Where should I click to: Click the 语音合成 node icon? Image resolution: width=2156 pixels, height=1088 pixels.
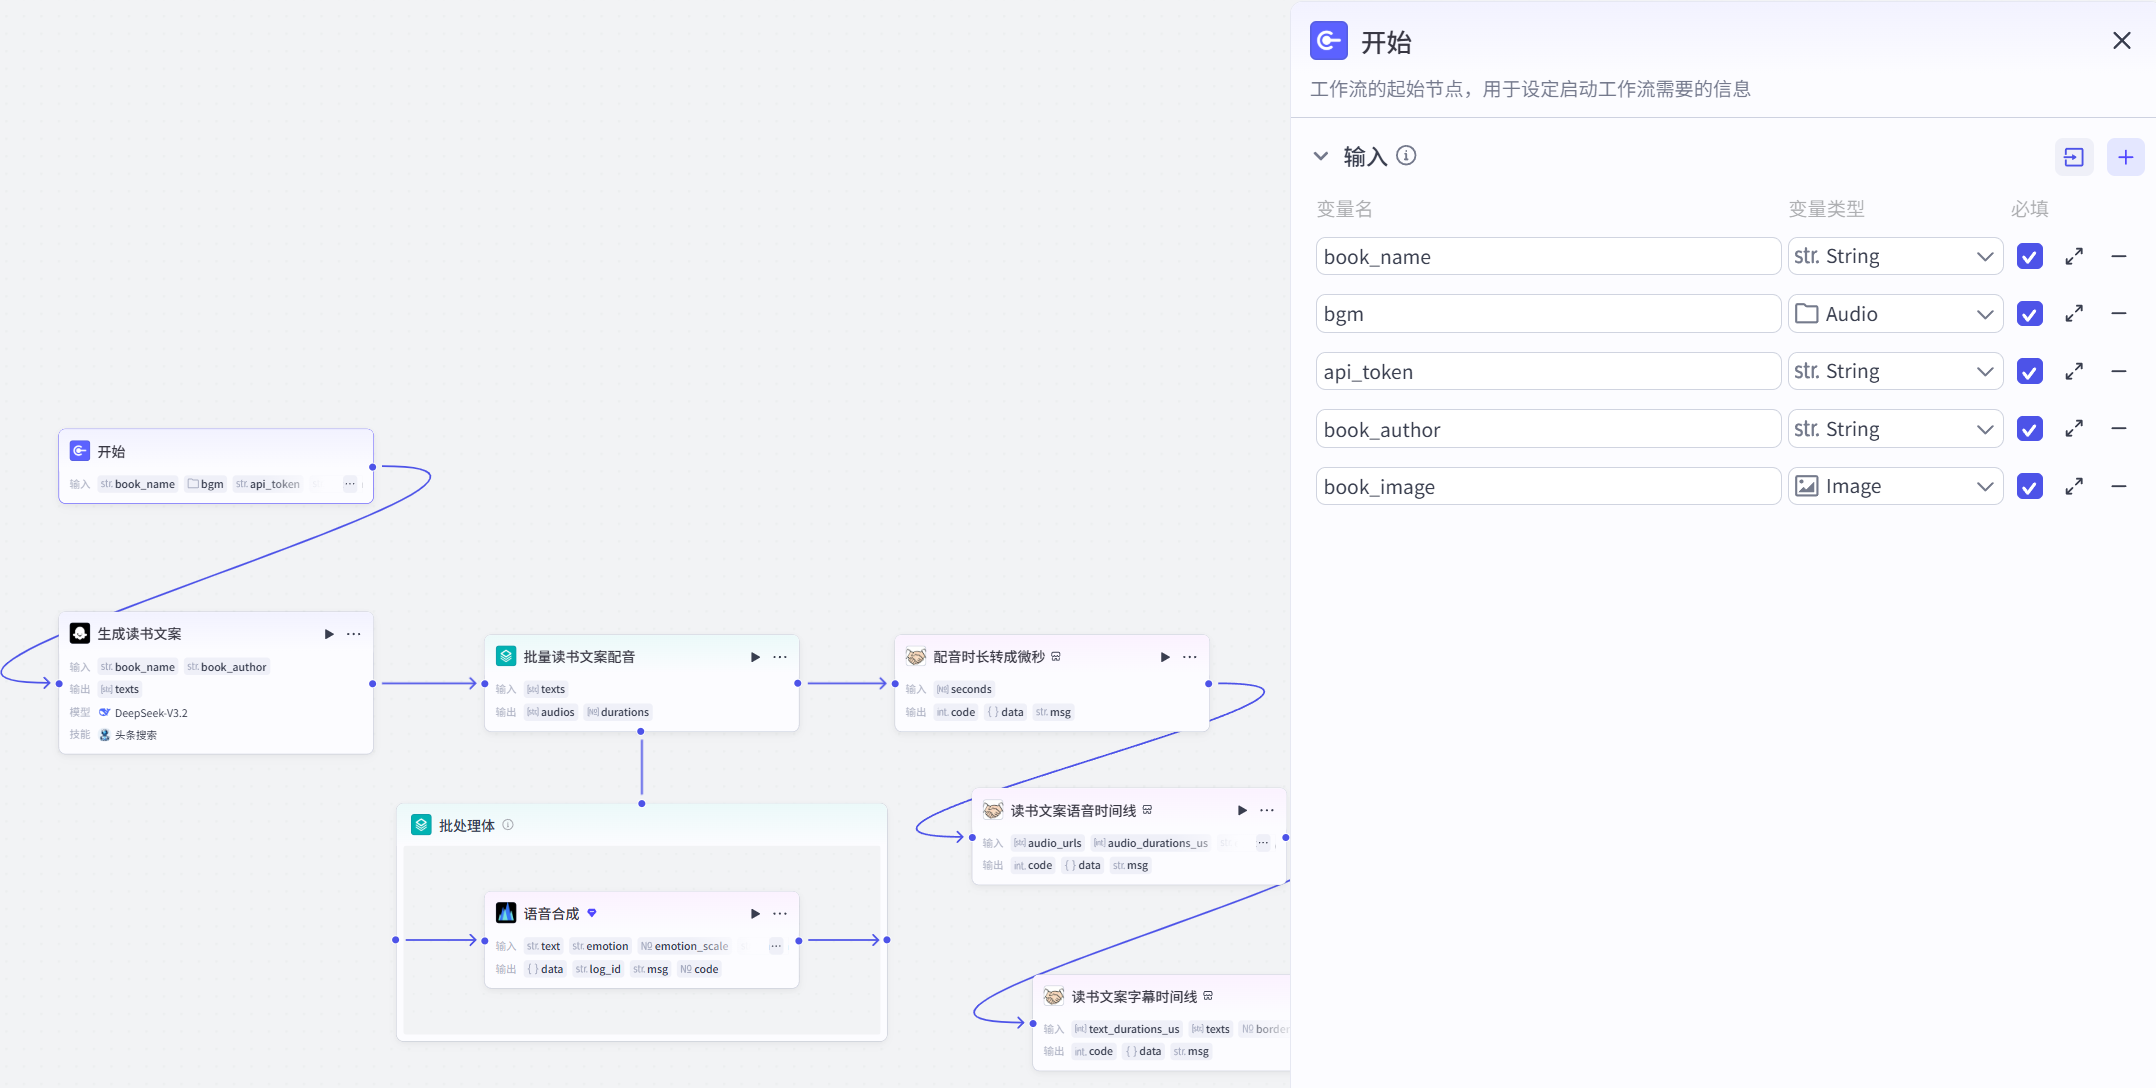[x=506, y=913]
